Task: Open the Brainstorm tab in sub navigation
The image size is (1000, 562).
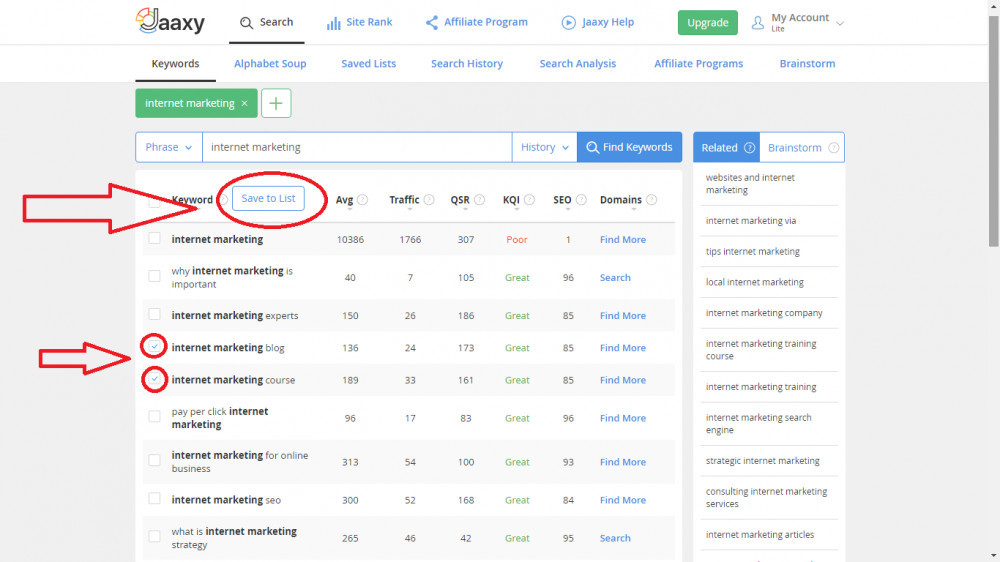Action: [x=807, y=64]
